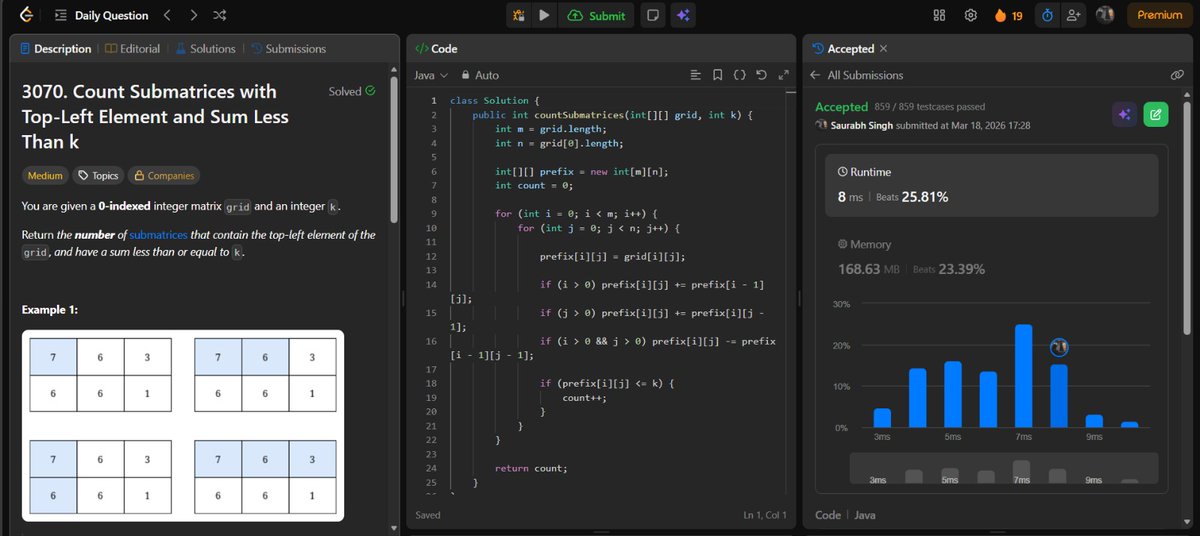The image size is (1200, 536).
Task: Submit the solution
Action: click(596, 15)
